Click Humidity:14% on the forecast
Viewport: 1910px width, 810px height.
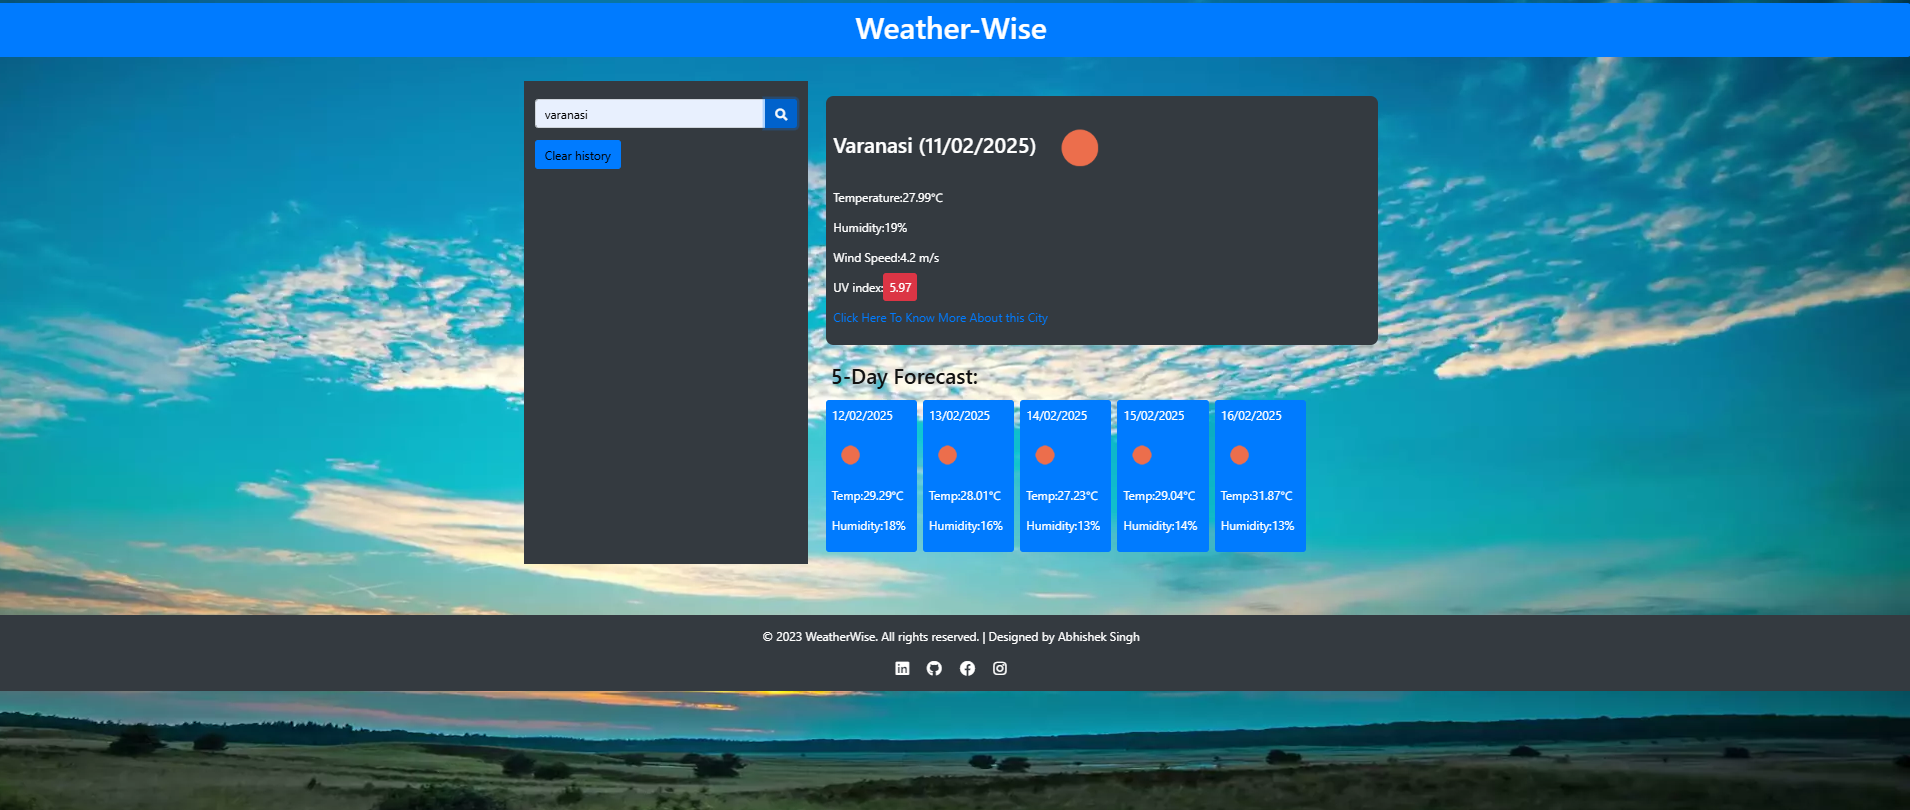pyautogui.click(x=1160, y=526)
